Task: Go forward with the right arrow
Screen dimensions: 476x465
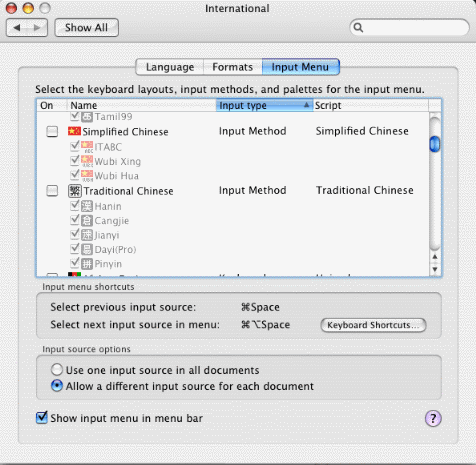Action: (37, 28)
